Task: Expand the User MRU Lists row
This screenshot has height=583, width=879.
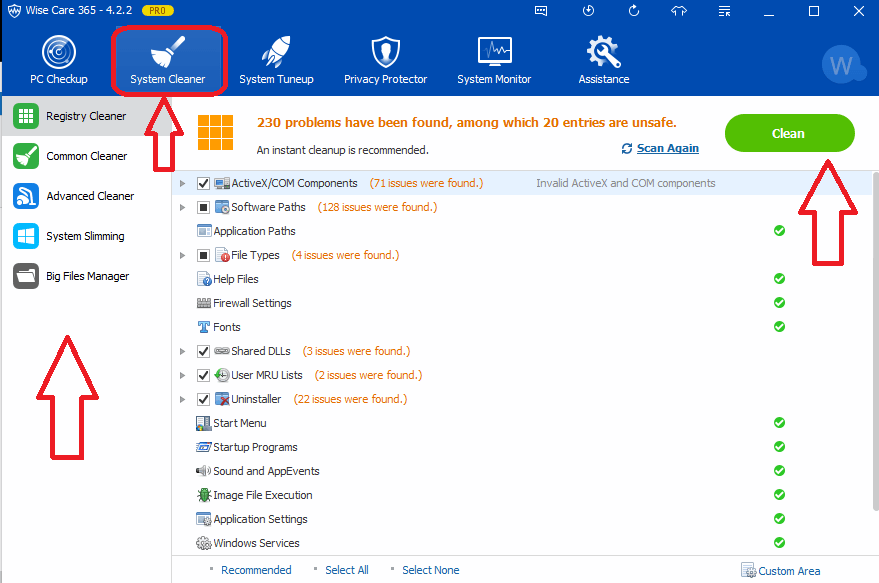Action: pyautogui.click(x=182, y=376)
